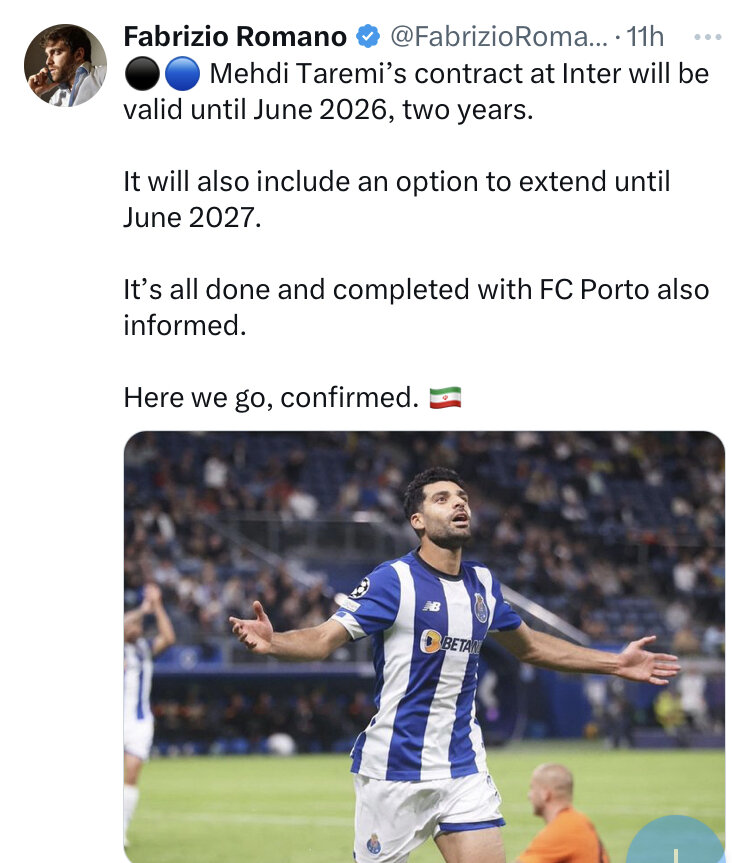Select the "valid until June 2026" sentence

[x=328, y=109]
